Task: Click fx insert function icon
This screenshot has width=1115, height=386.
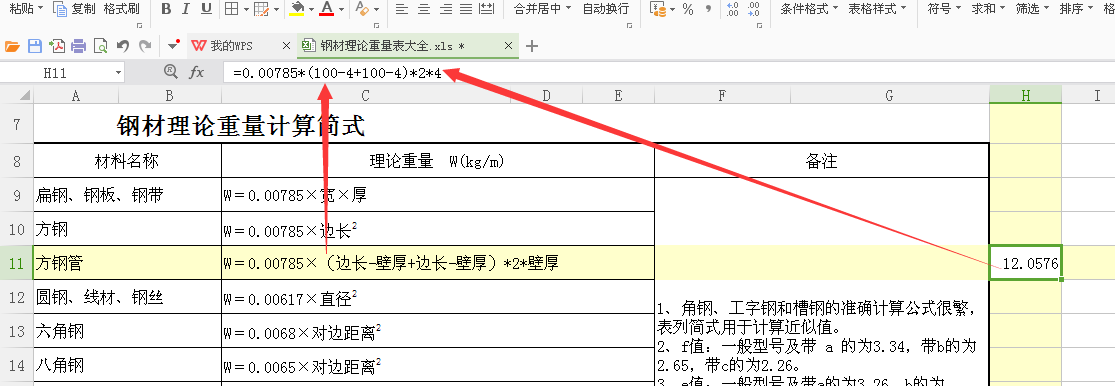Action: click(196, 72)
